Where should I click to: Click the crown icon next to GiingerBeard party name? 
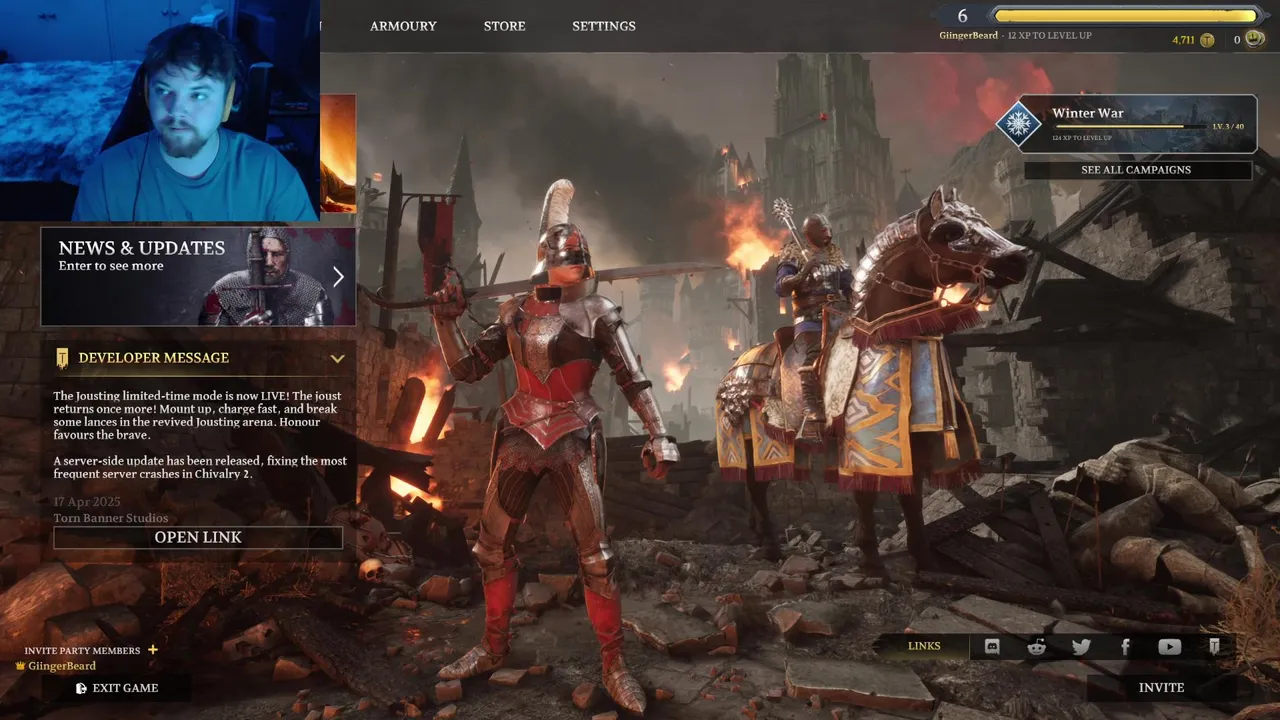click(20, 666)
